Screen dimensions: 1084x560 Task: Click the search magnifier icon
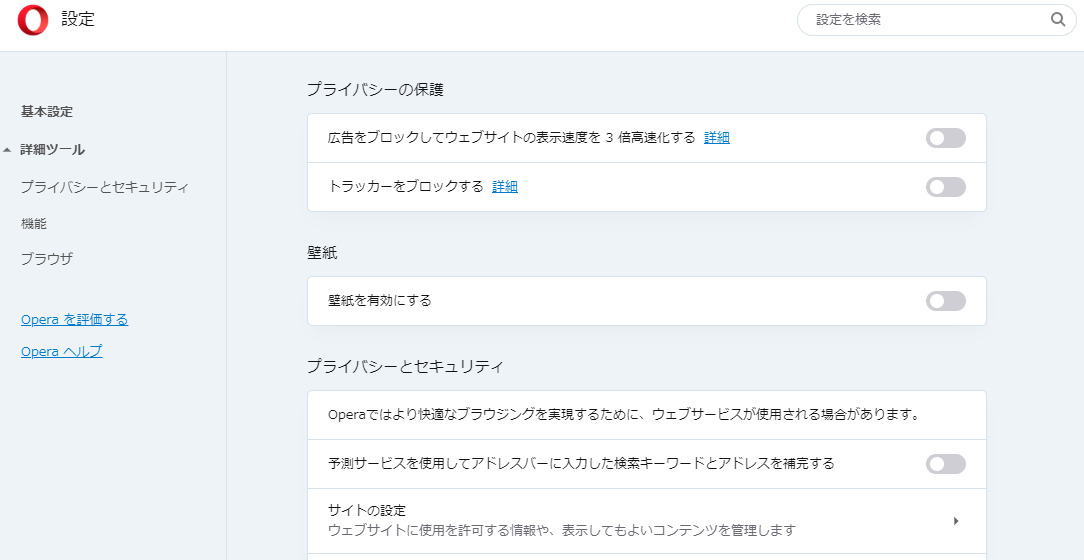pyautogui.click(x=1058, y=20)
